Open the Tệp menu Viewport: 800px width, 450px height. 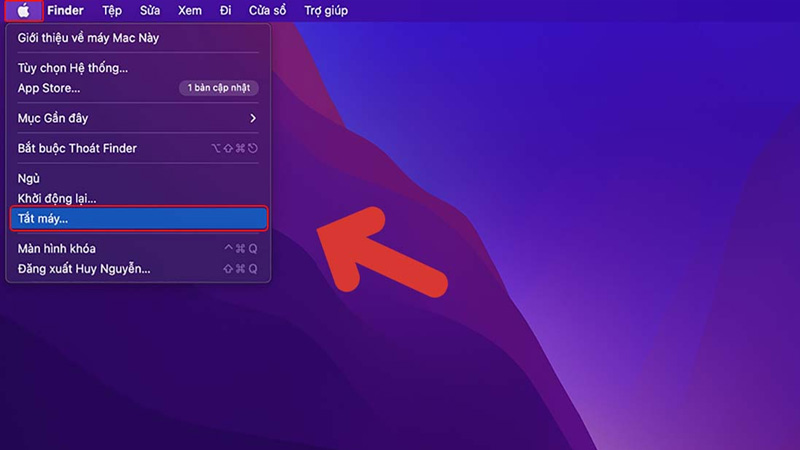tap(112, 11)
